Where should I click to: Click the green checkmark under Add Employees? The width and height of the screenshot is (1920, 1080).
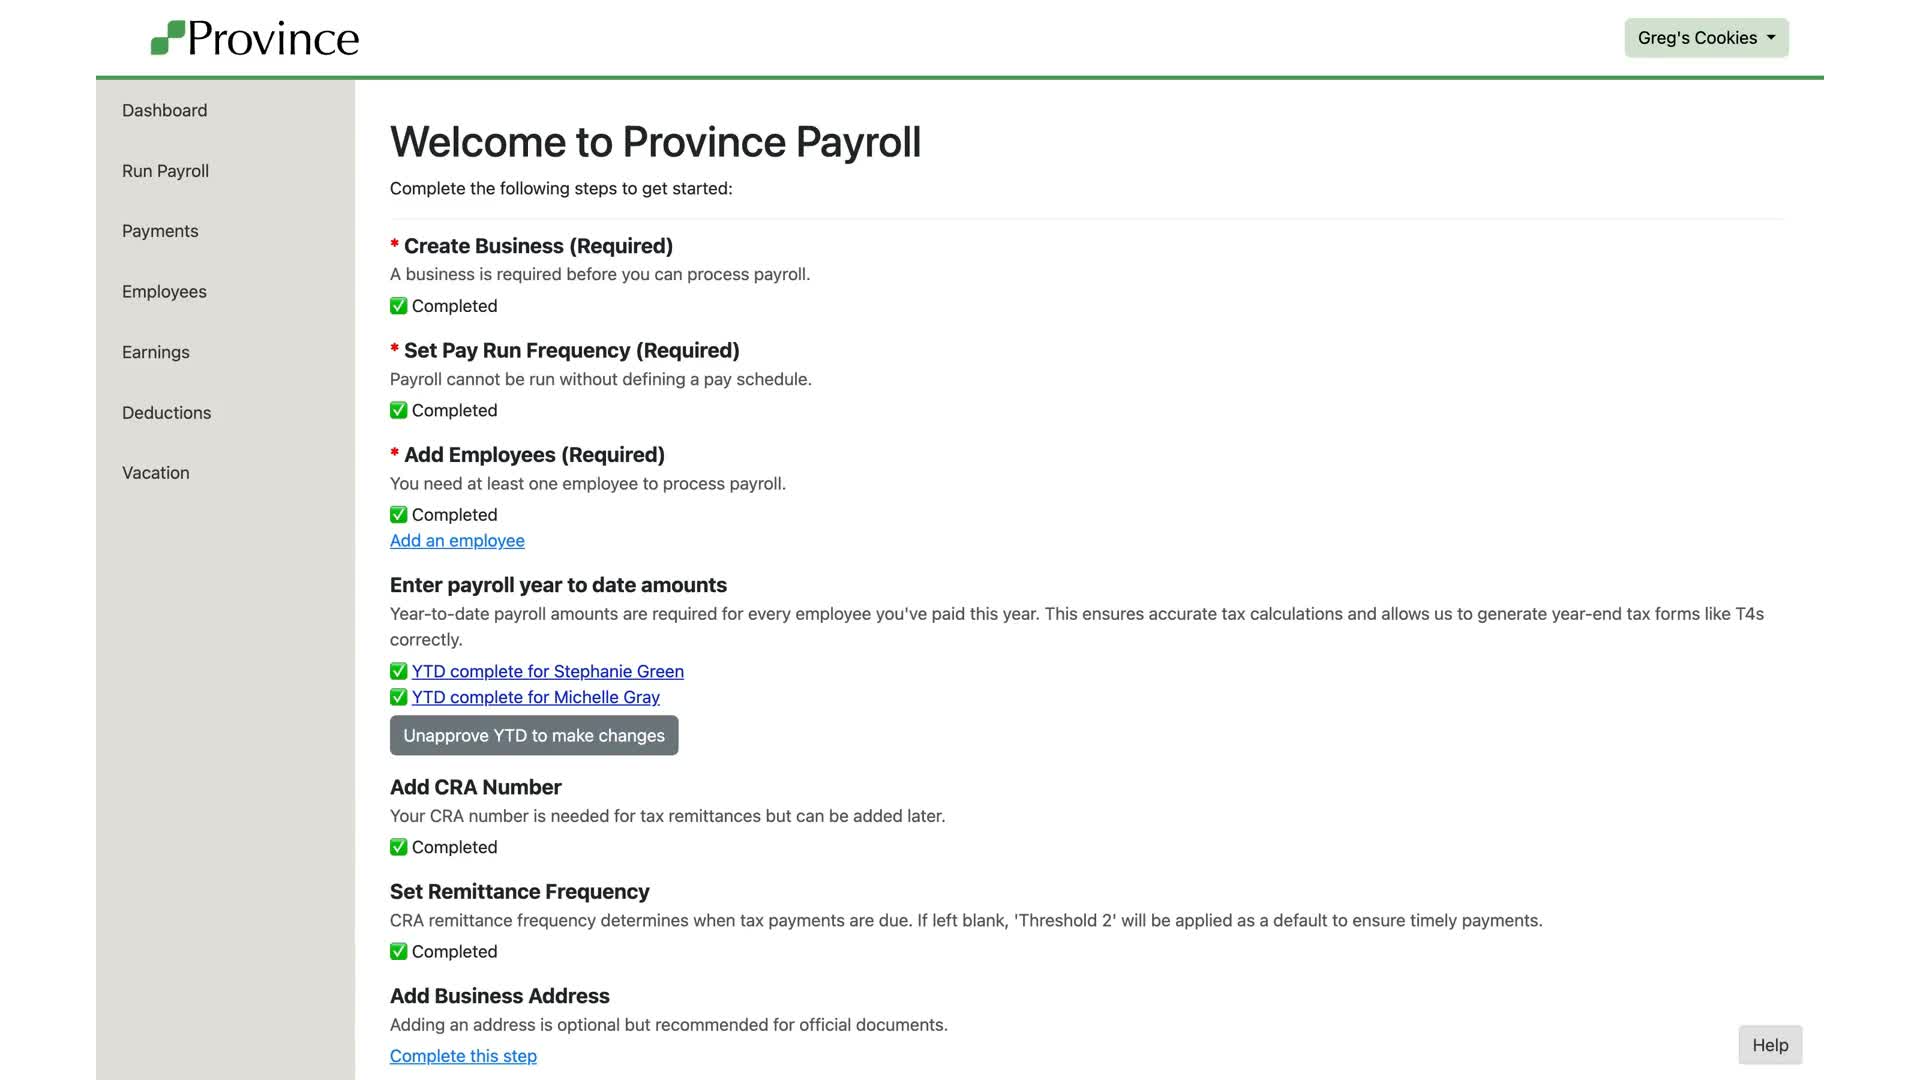398,515
